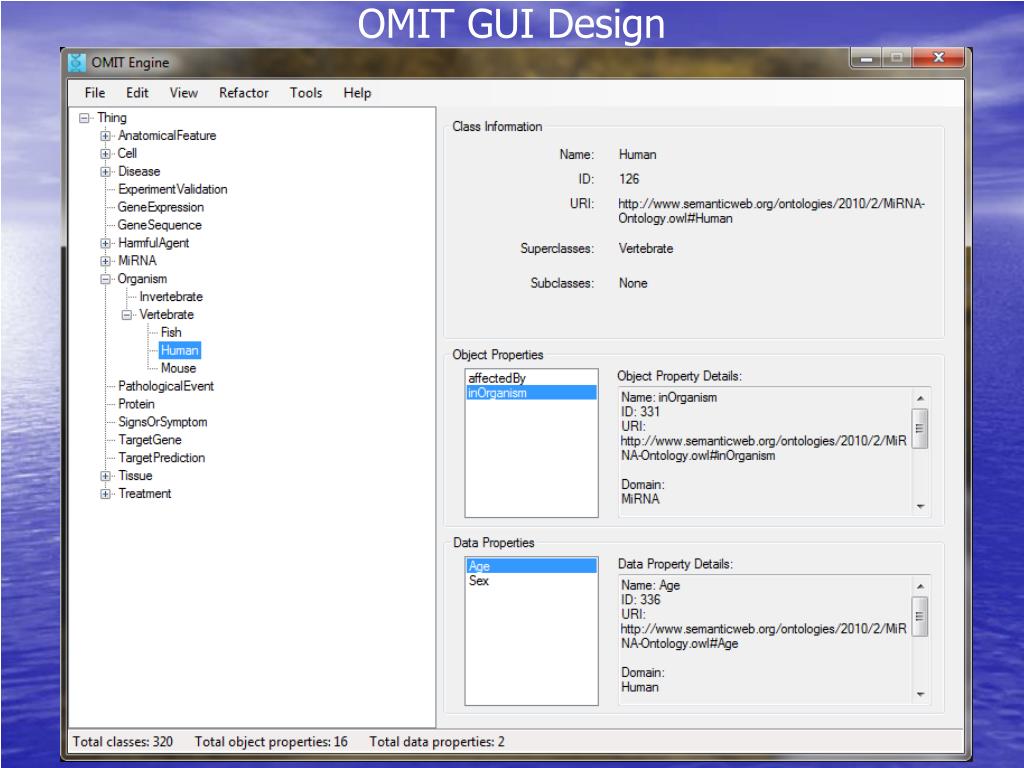Select Sex in Data Properties list
The image size is (1024, 768).
[x=531, y=581]
